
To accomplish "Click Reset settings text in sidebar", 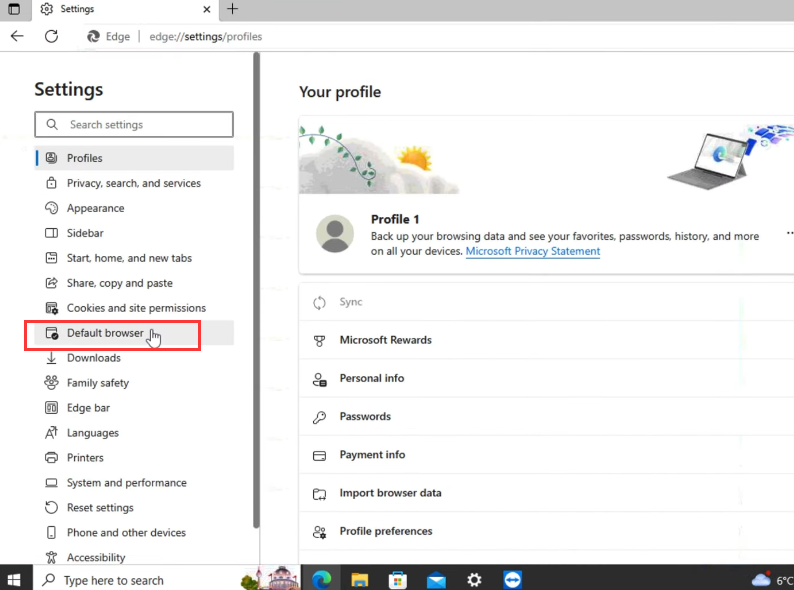I will [x=100, y=507].
